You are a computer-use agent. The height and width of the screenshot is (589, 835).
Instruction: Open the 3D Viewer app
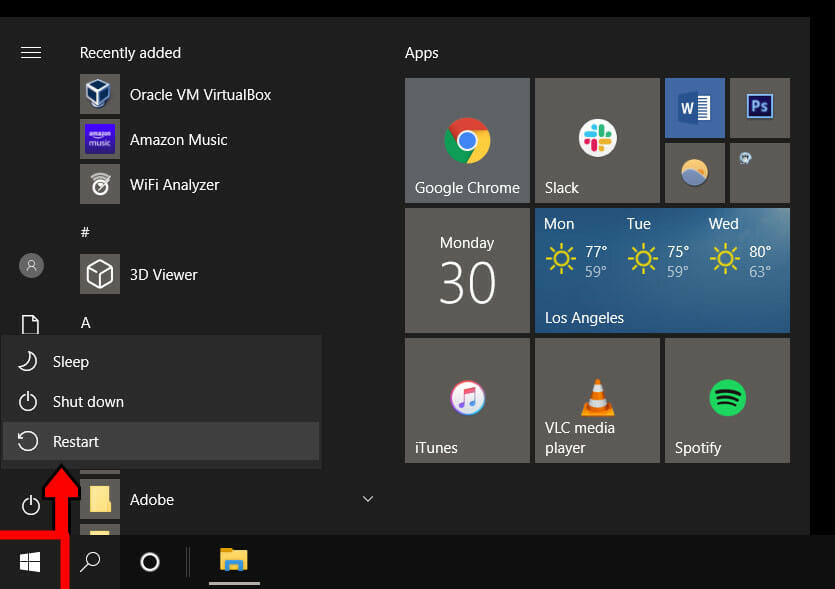163,274
